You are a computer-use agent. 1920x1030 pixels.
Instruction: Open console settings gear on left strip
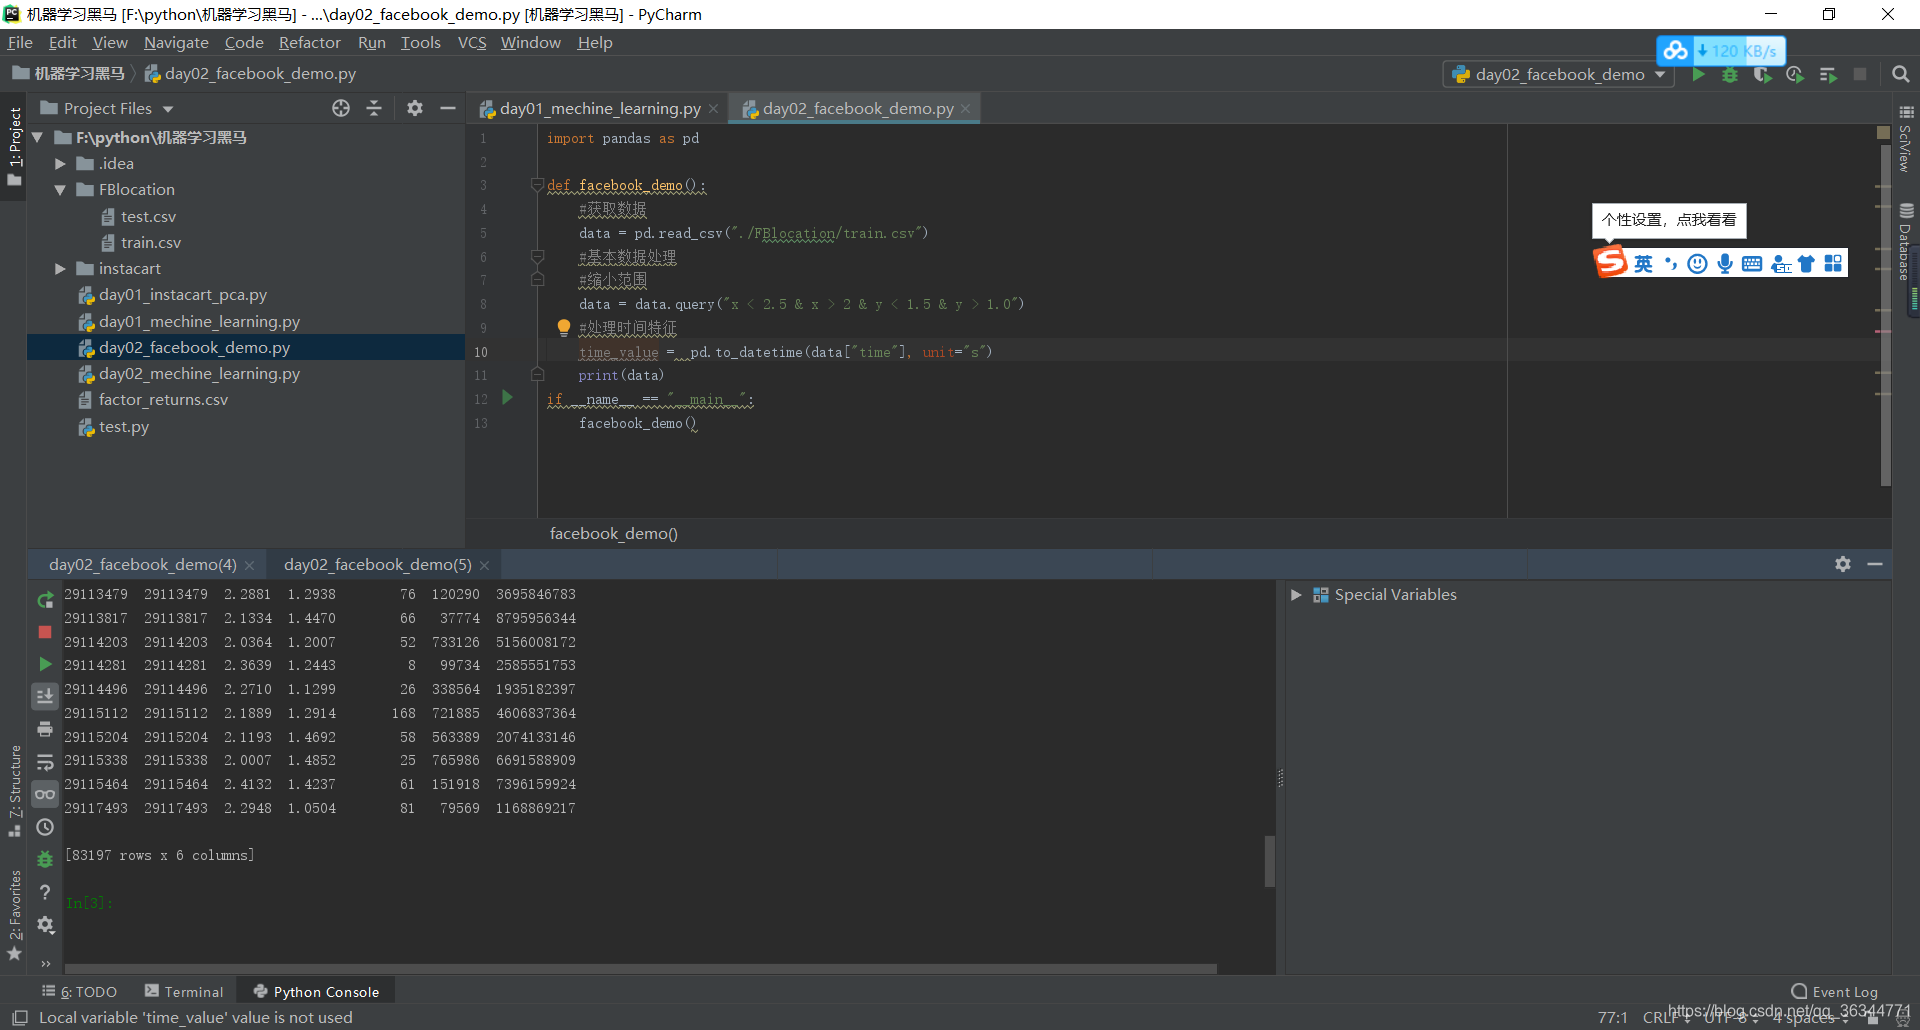(x=45, y=925)
